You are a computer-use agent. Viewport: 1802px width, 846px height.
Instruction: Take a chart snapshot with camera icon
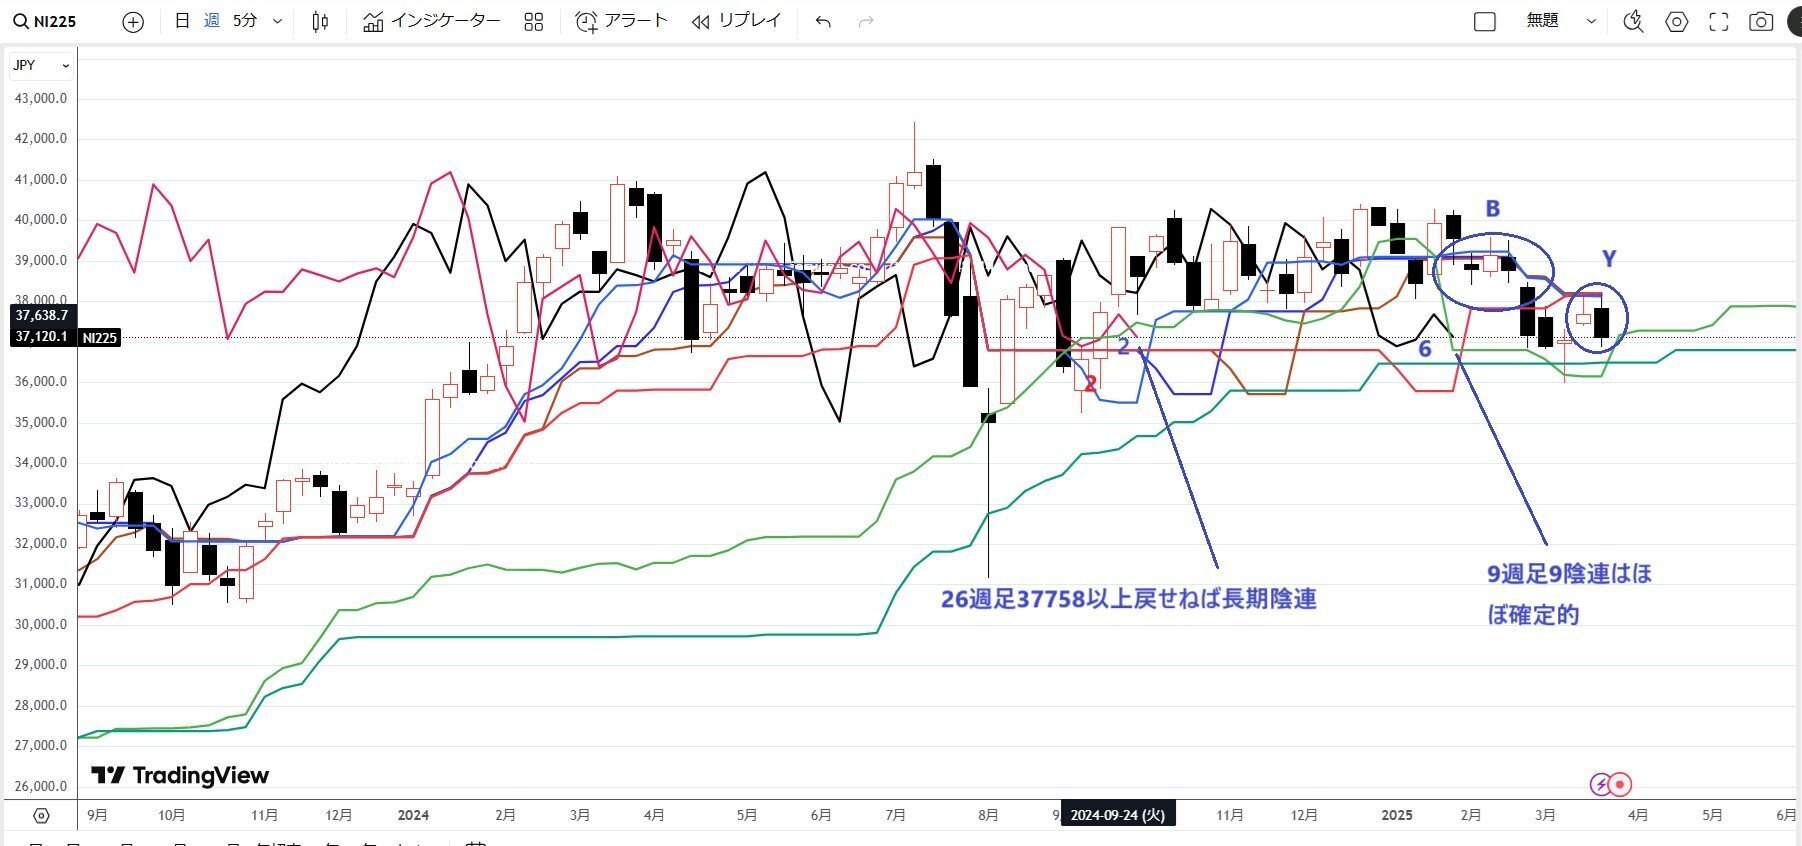[1760, 22]
